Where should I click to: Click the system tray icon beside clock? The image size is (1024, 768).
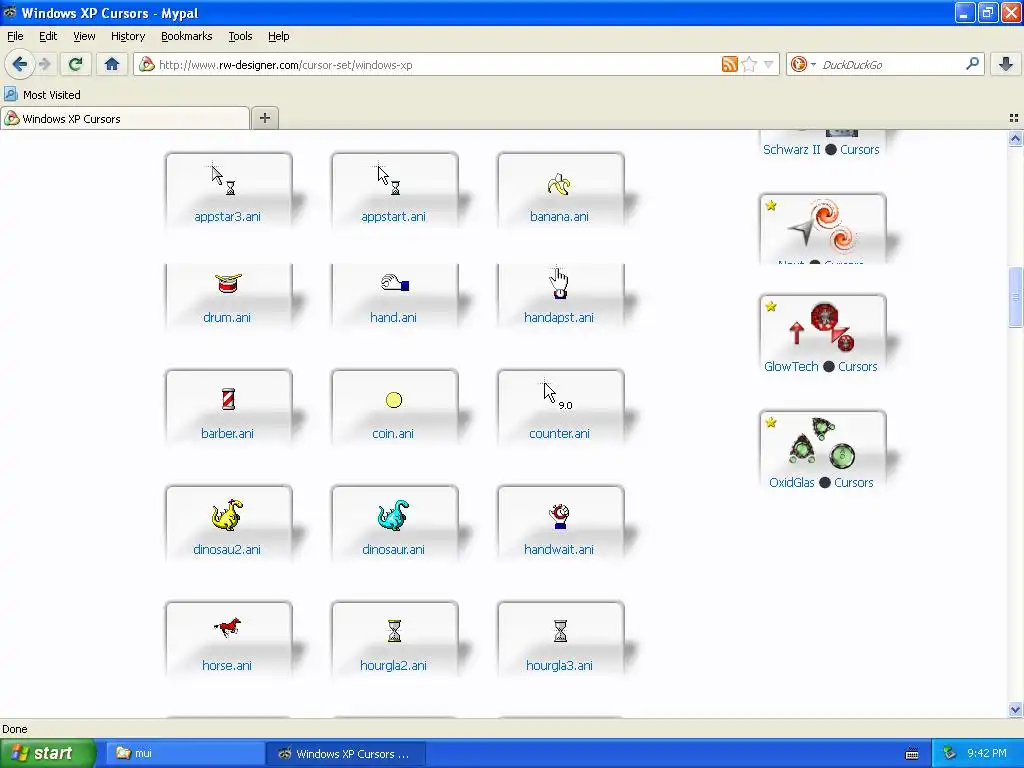pyautogui.click(x=949, y=754)
